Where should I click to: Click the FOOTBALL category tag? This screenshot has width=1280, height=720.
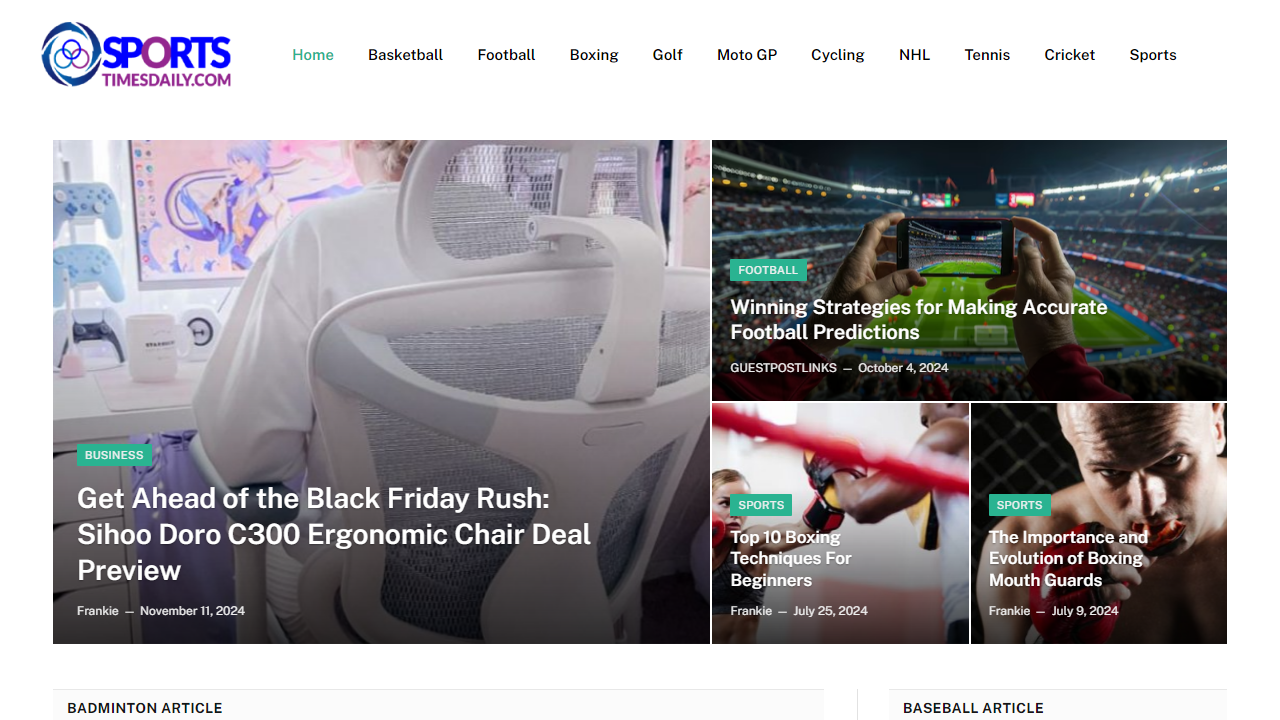coord(768,270)
